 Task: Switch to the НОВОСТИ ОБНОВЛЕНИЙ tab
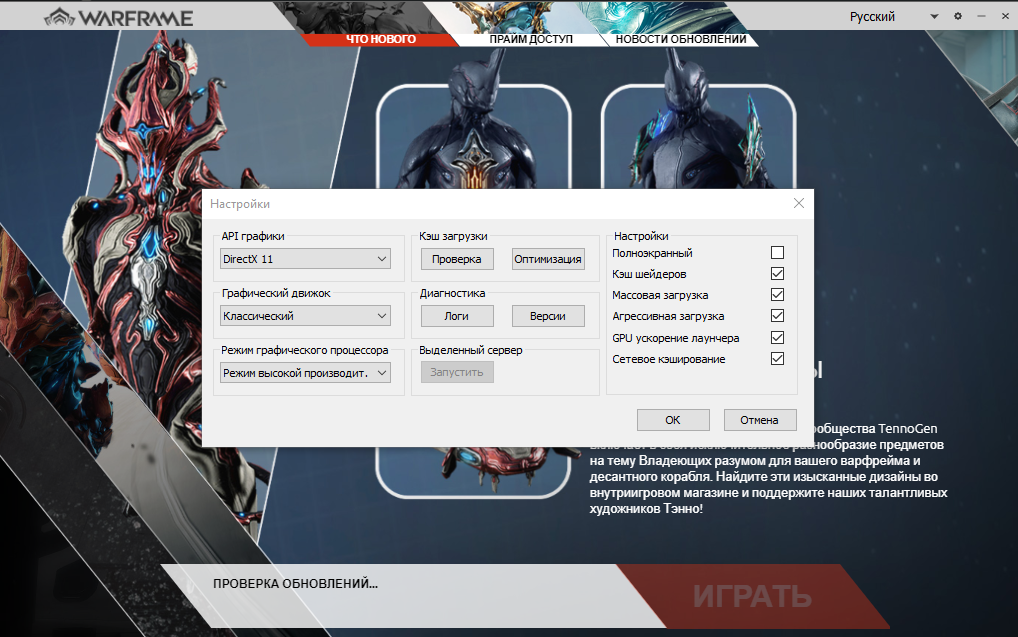[x=681, y=39]
